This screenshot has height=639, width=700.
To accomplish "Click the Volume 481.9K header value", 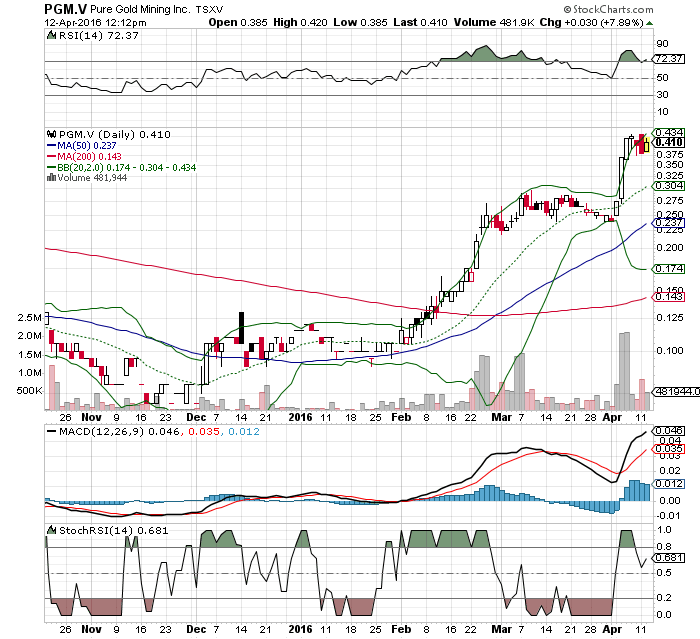I will (494, 22).
